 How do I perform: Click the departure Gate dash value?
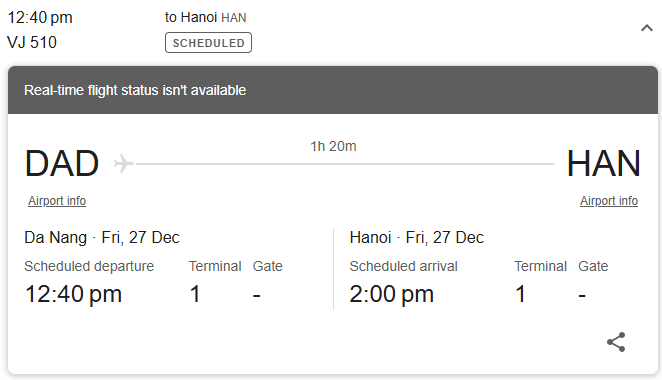(256, 295)
